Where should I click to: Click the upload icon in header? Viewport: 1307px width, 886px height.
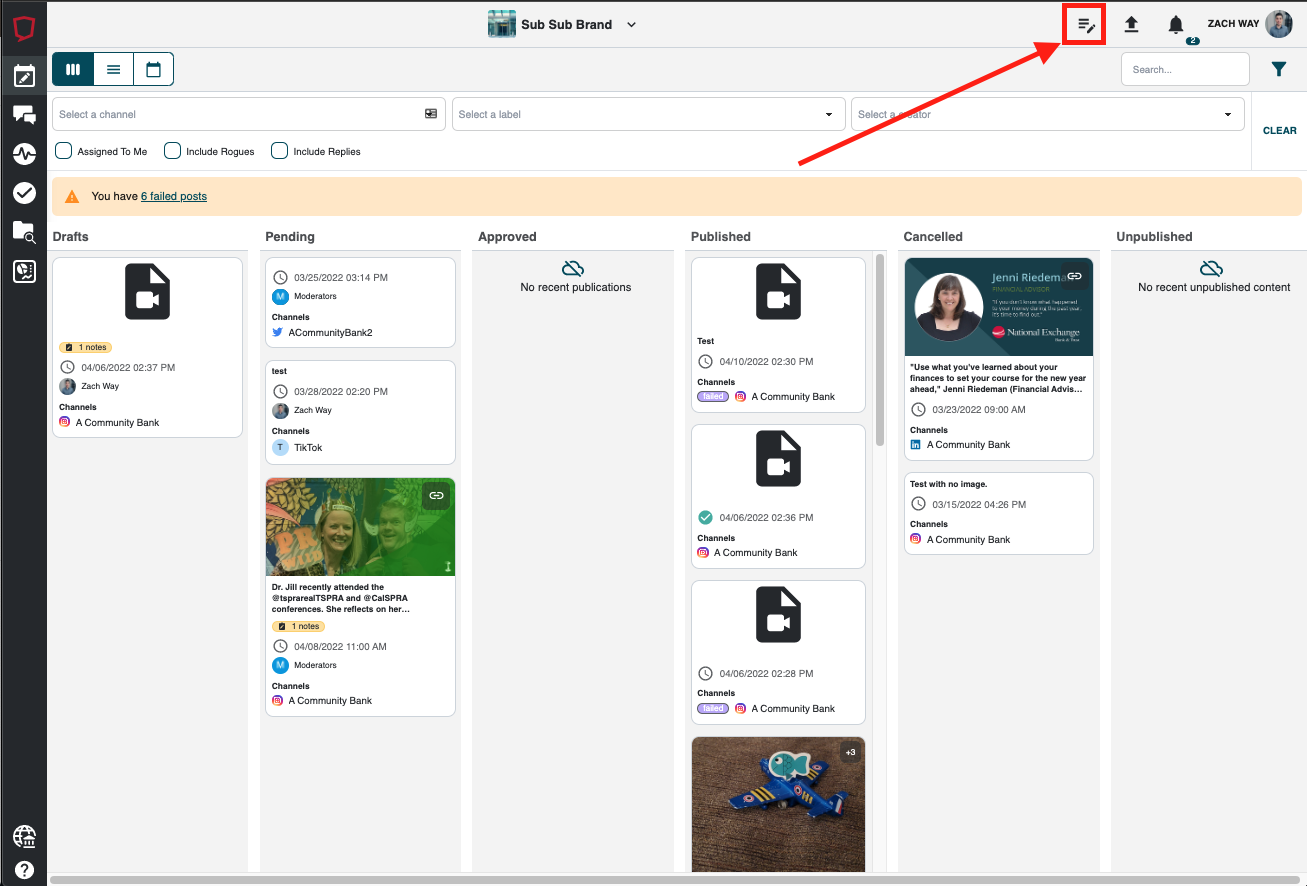1131,25
